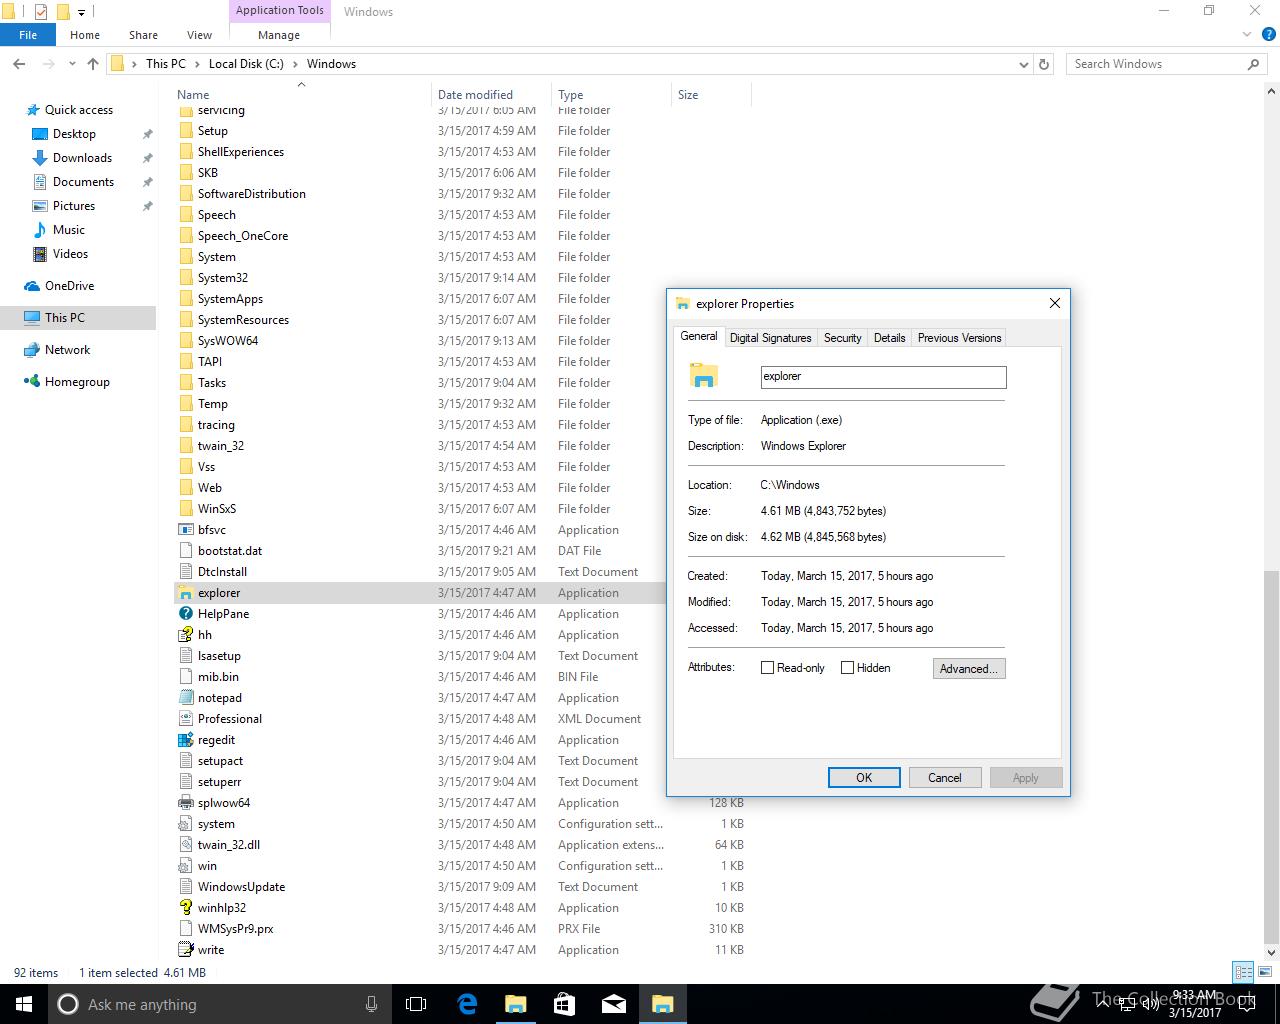Select Network in navigation pane
1280x1024 pixels.
(x=67, y=350)
